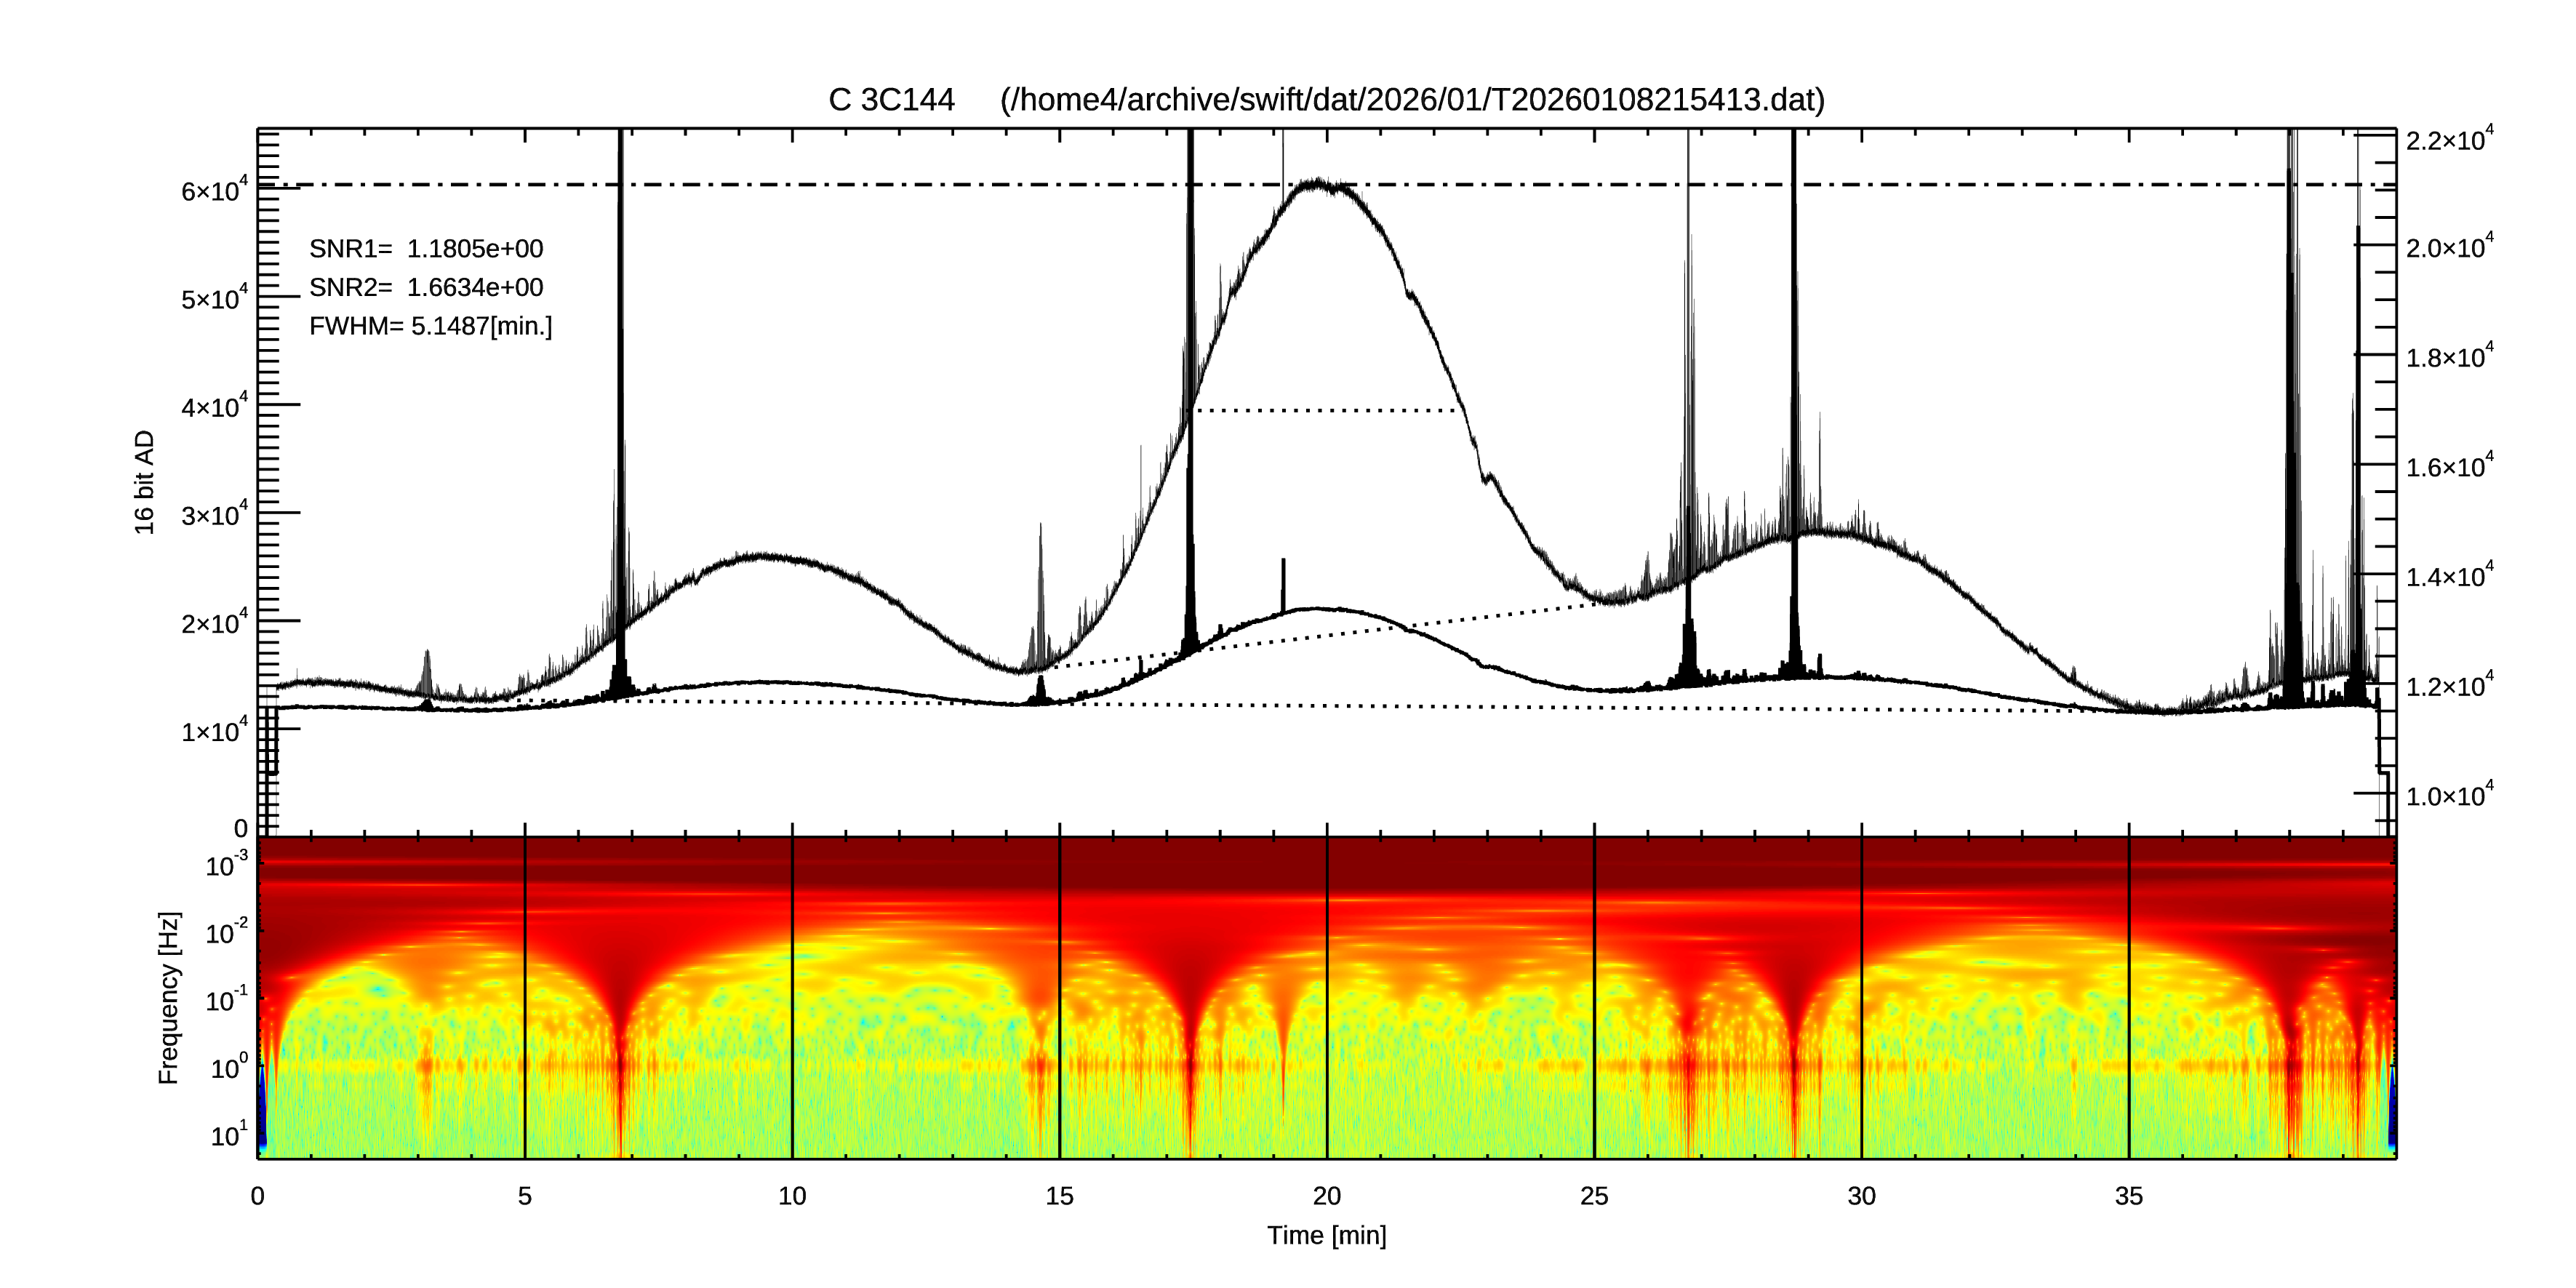Viewport: 2576px width, 1288px height.
Task: Click the '16 bit AD' y-axis label
Action: coord(145,482)
